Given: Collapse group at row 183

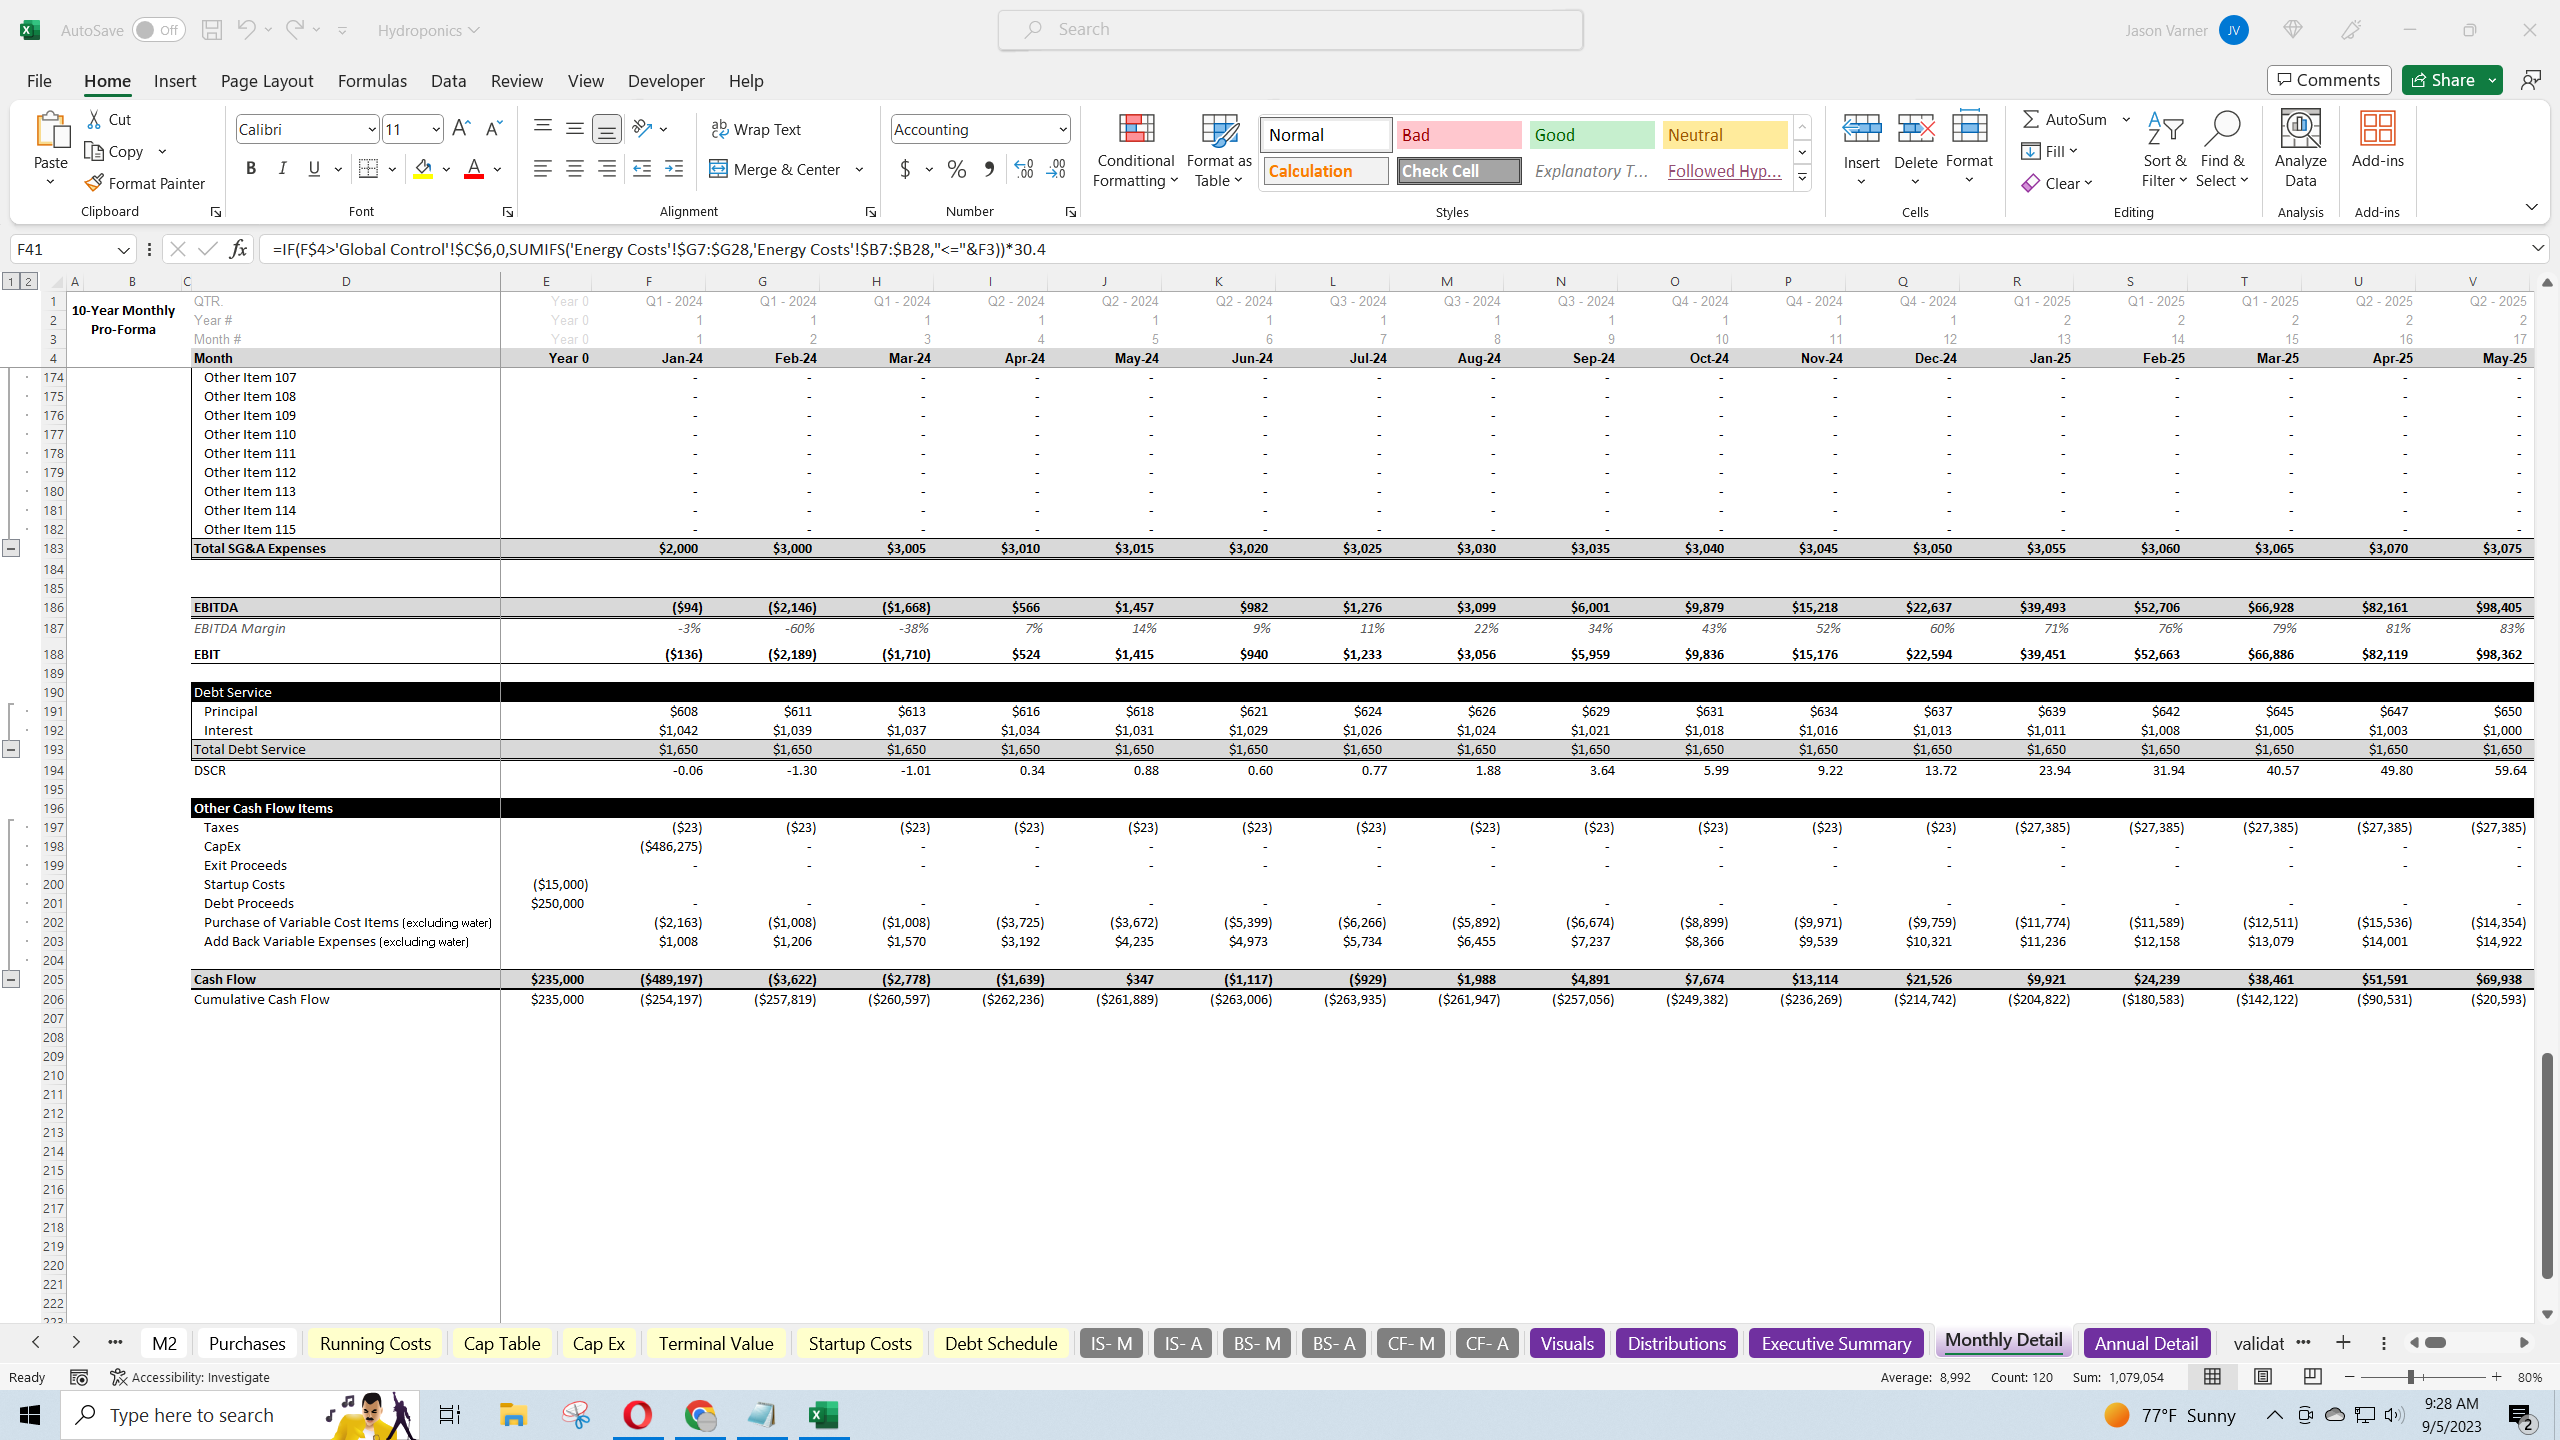Looking at the screenshot, I should 11,548.
